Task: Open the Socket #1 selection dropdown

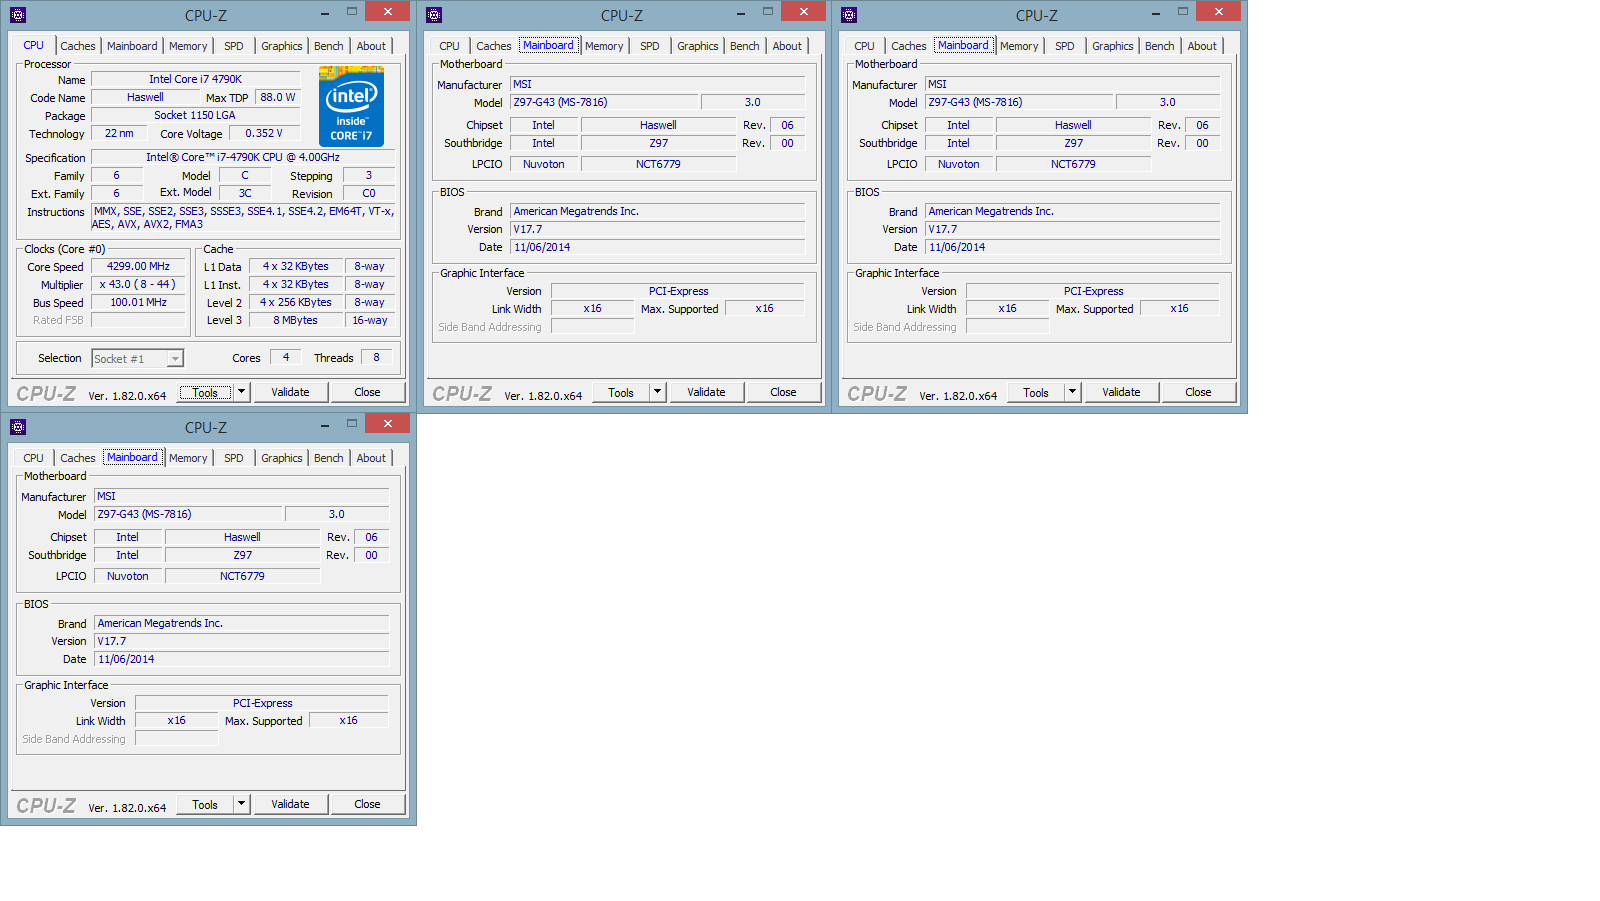Action: 175,359
